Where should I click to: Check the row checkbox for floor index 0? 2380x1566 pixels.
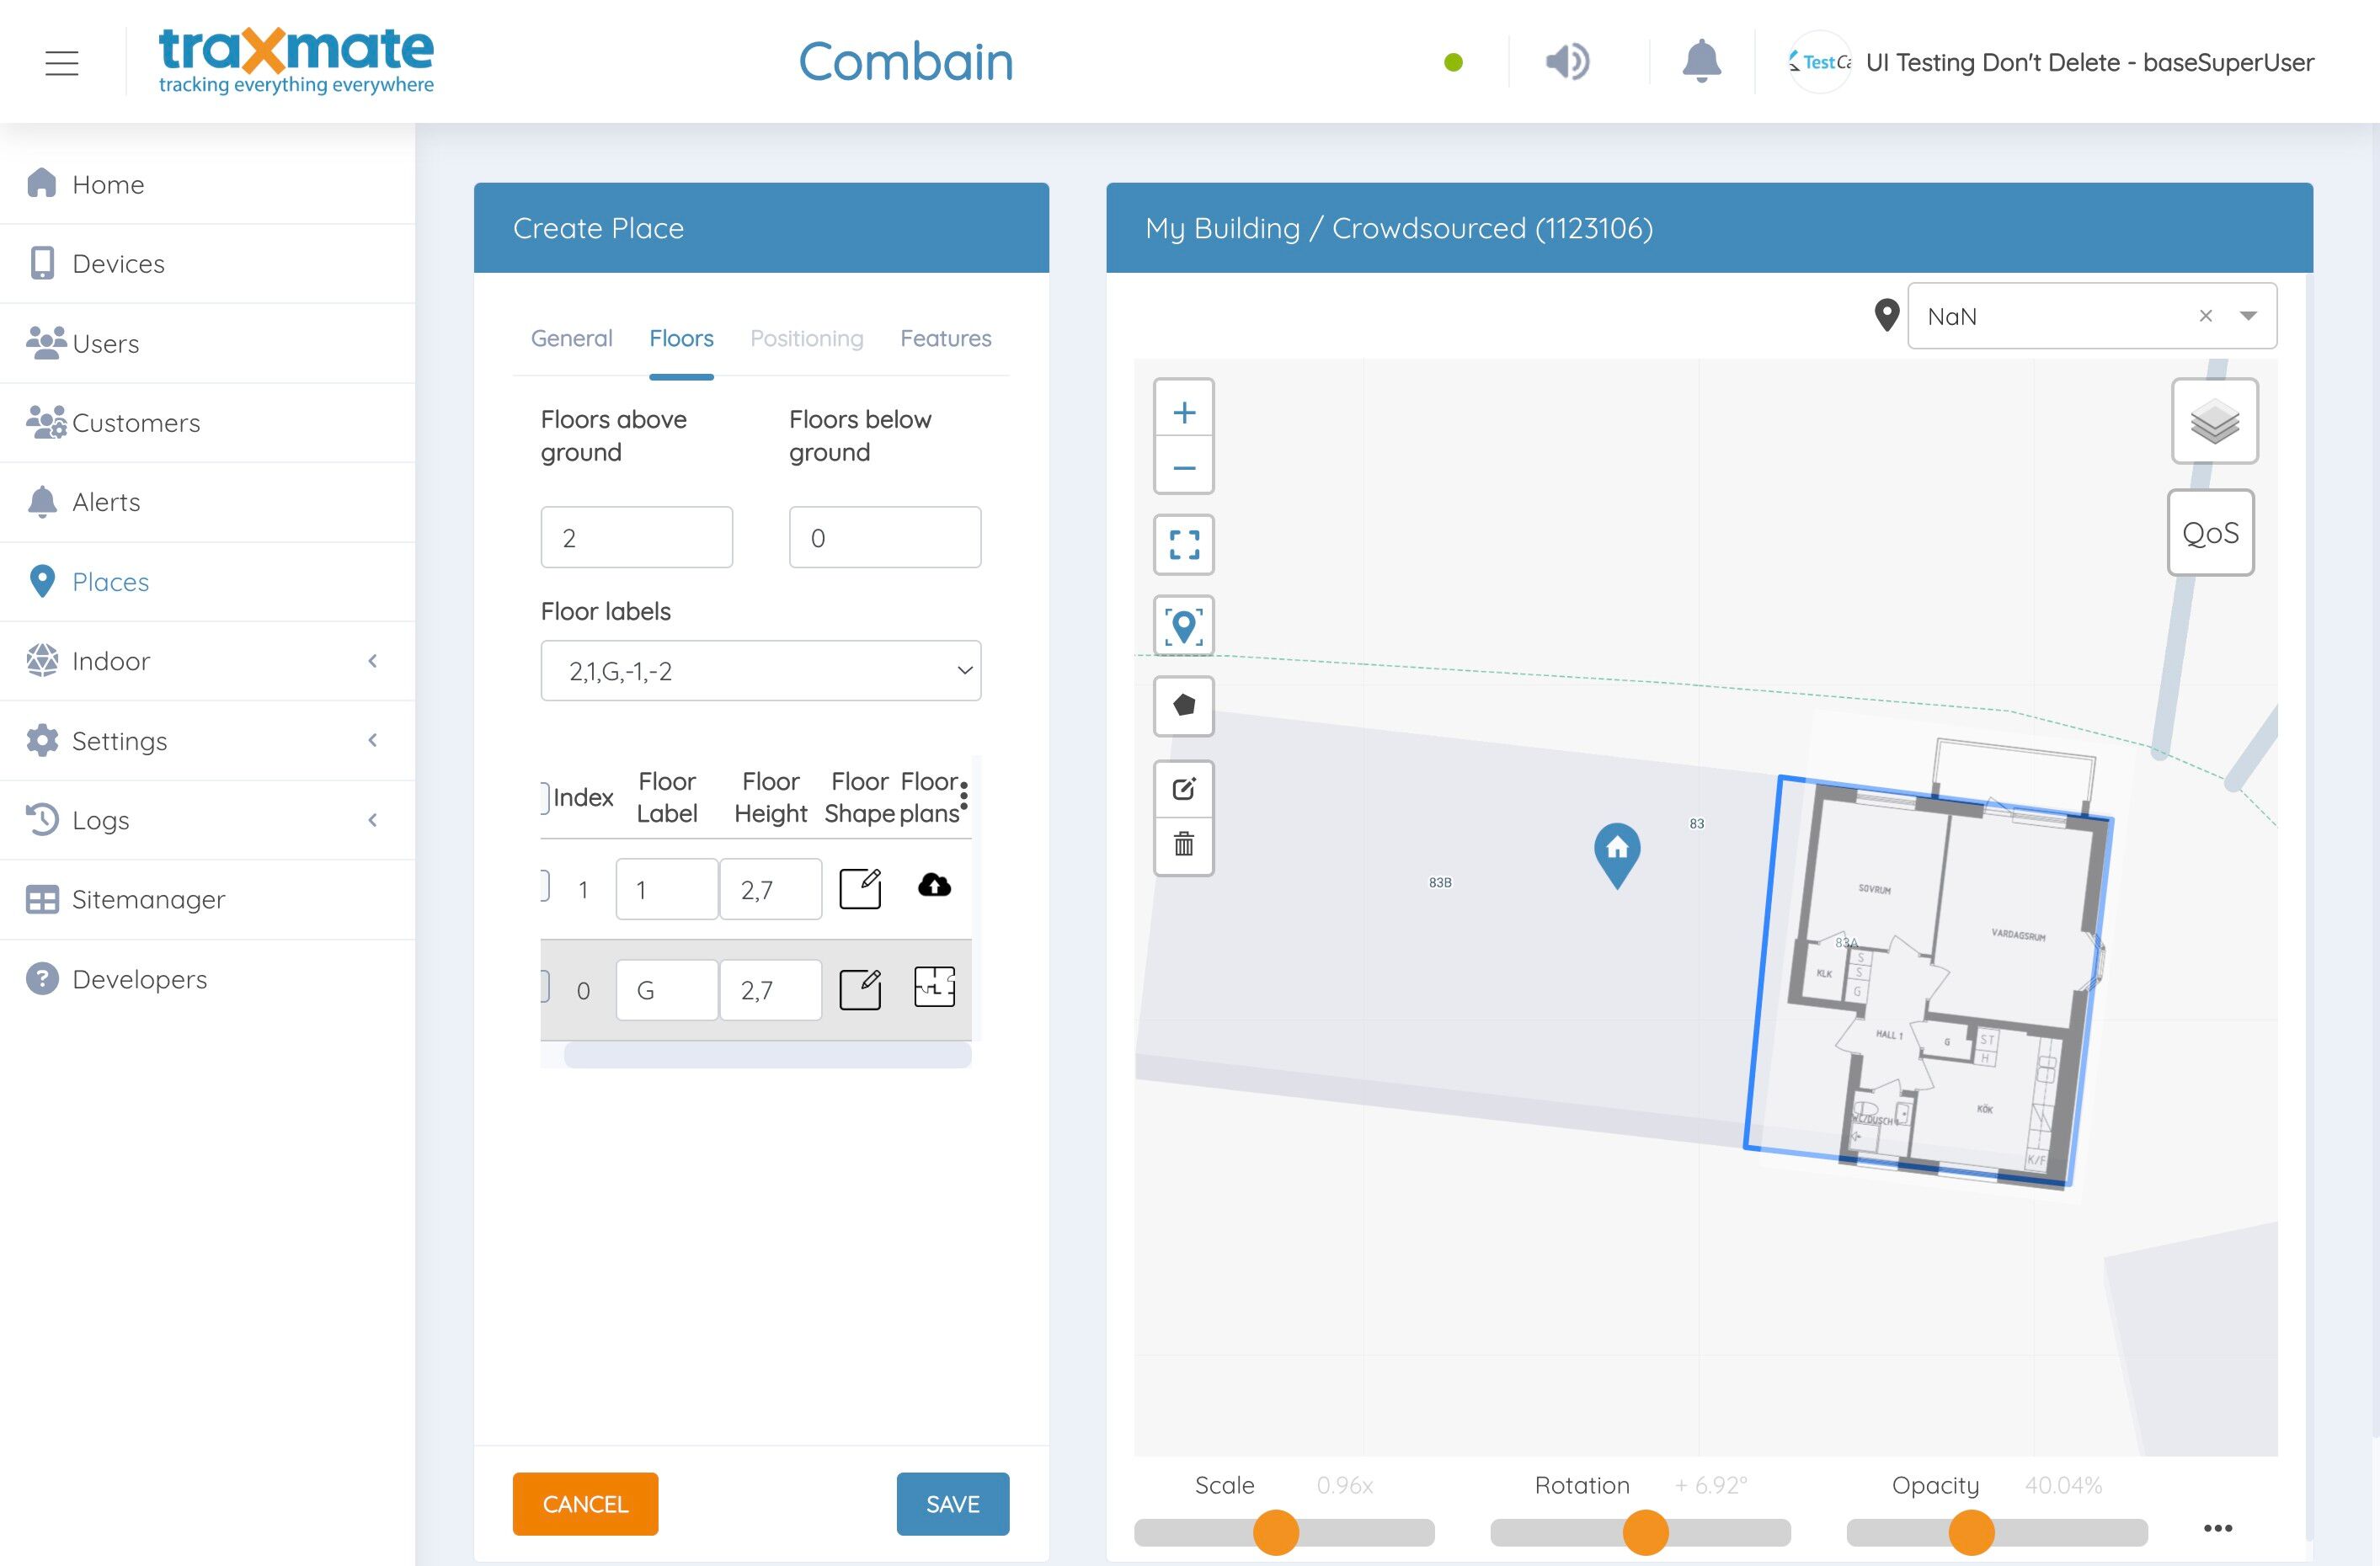click(545, 988)
